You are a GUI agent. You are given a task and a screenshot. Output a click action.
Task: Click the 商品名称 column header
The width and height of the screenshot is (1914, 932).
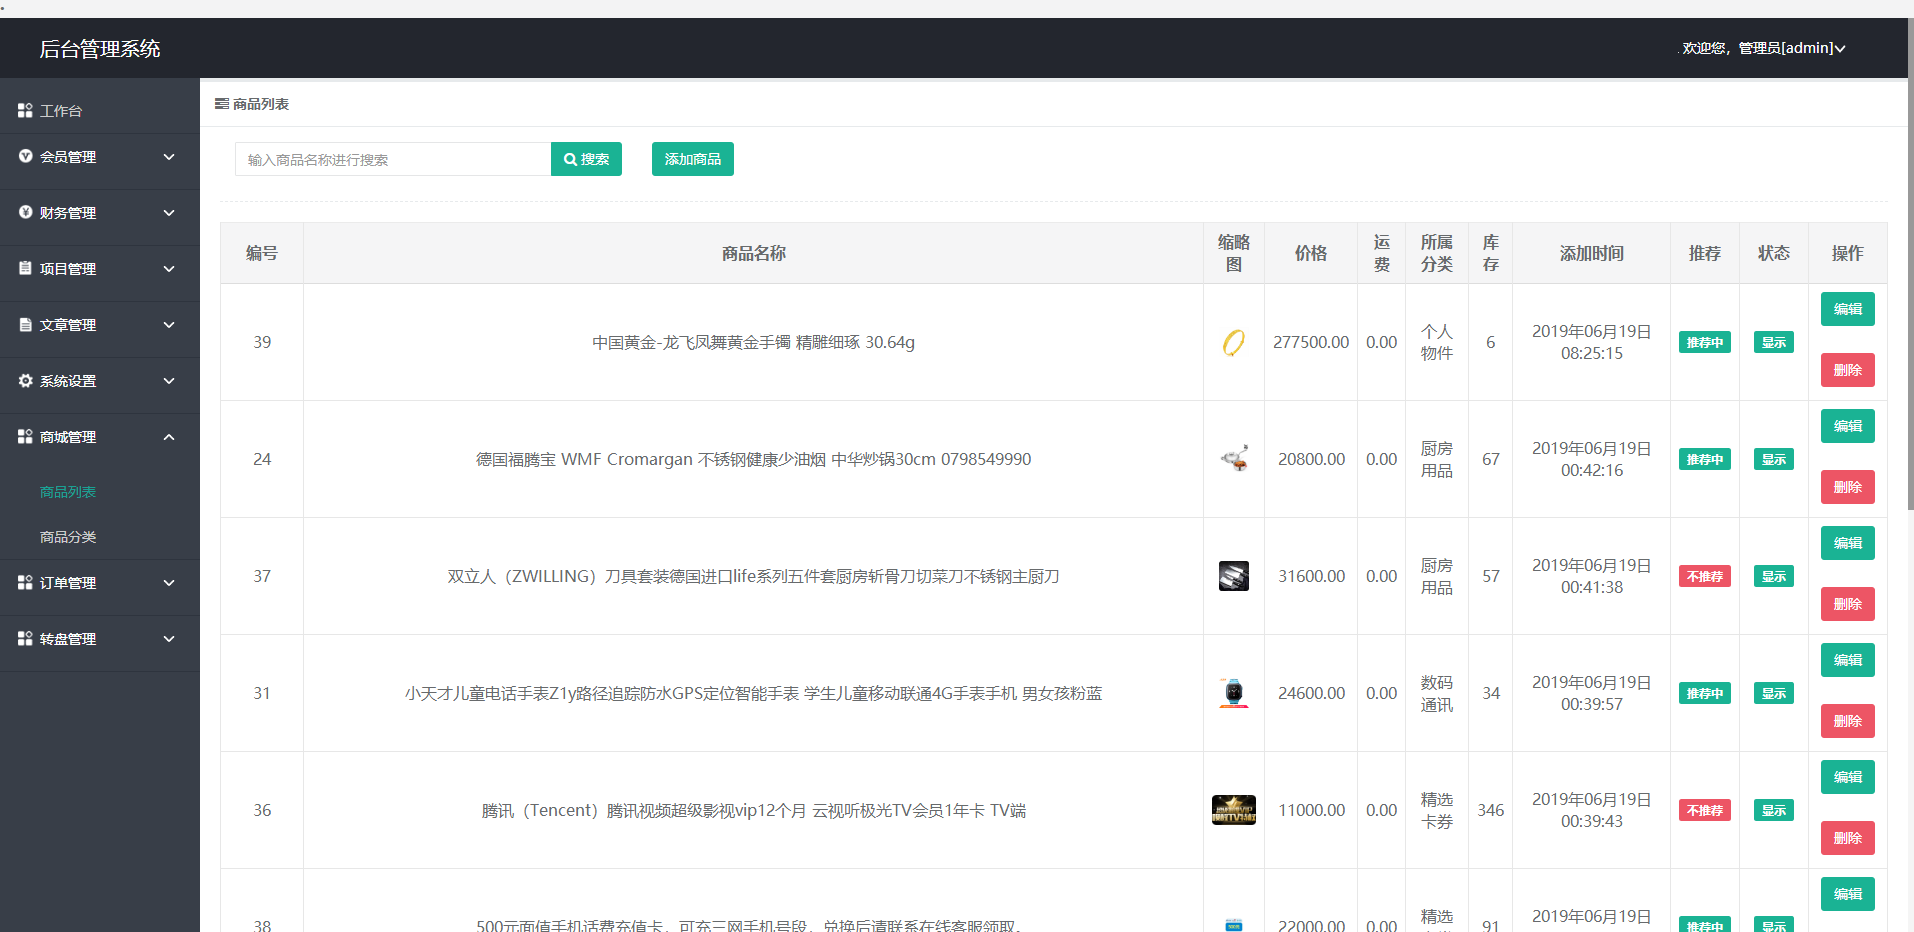[753, 253]
